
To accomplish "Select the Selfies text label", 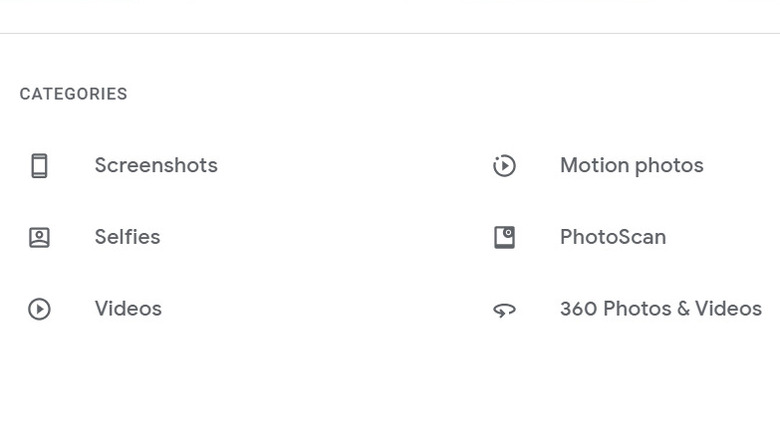I will coord(127,238).
